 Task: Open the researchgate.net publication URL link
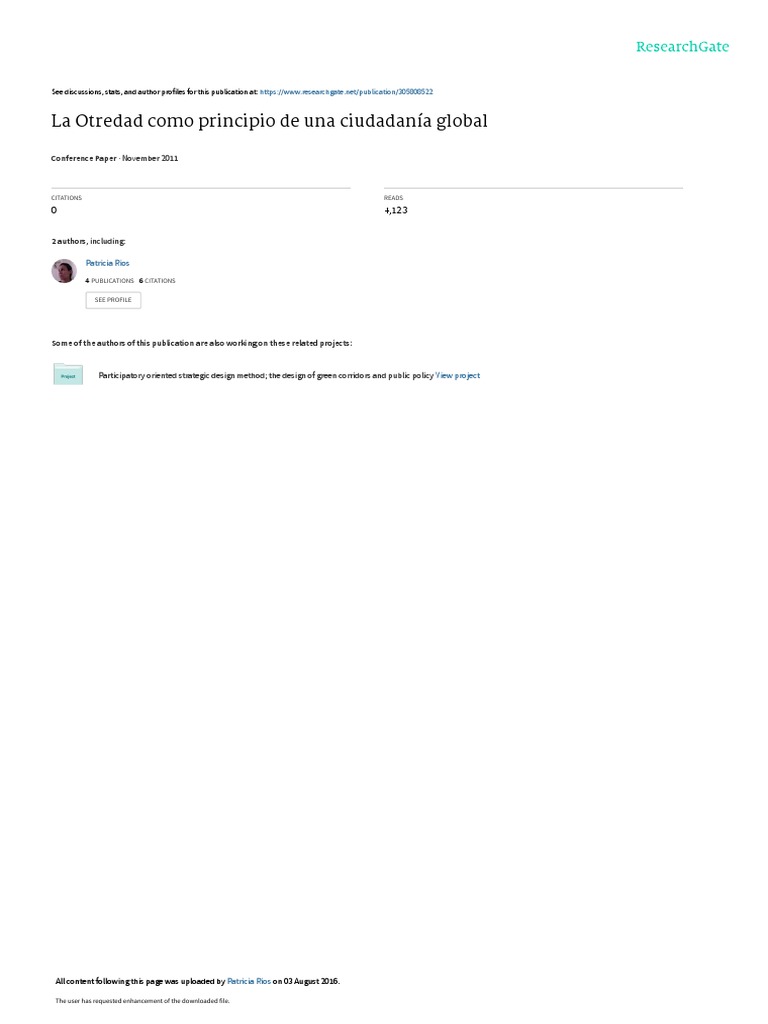click(x=346, y=92)
